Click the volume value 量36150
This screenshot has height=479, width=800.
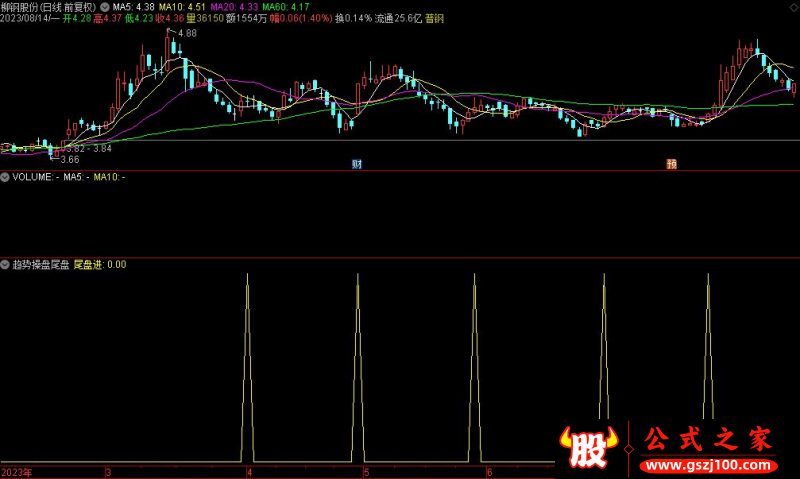[x=205, y=18]
